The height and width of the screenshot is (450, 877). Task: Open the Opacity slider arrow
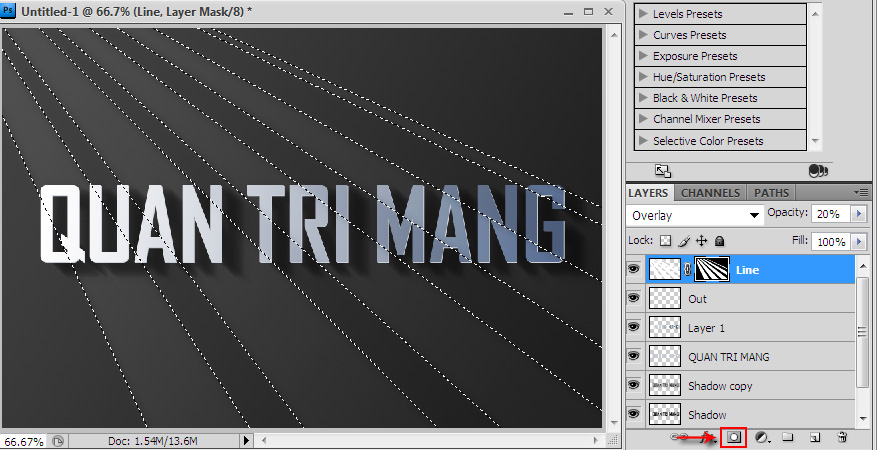(x=857, y=214)
